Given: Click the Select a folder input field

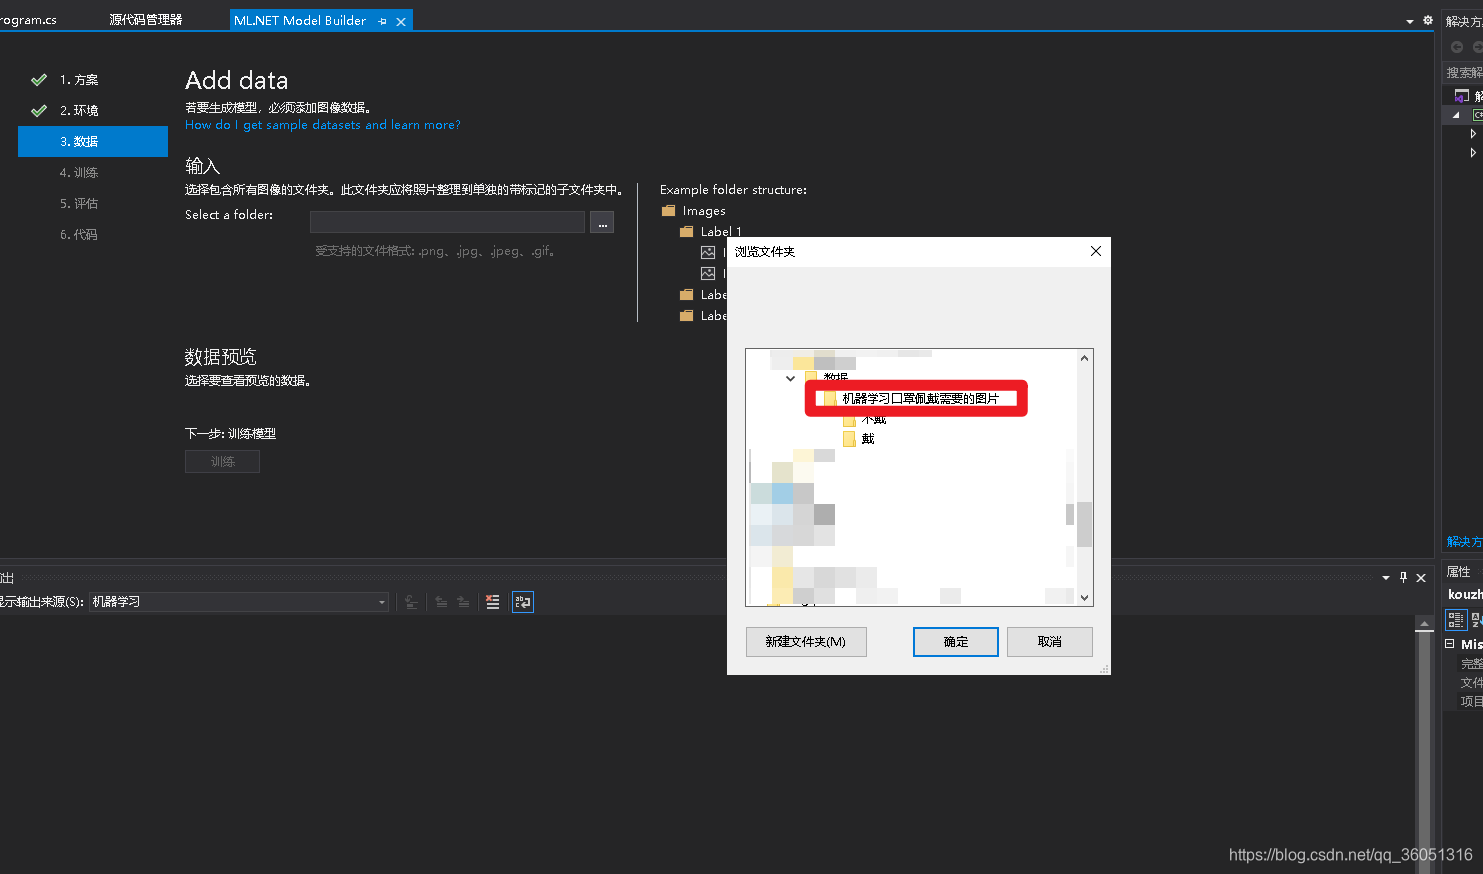Looking at the screenshot, I should pos(447,222).
